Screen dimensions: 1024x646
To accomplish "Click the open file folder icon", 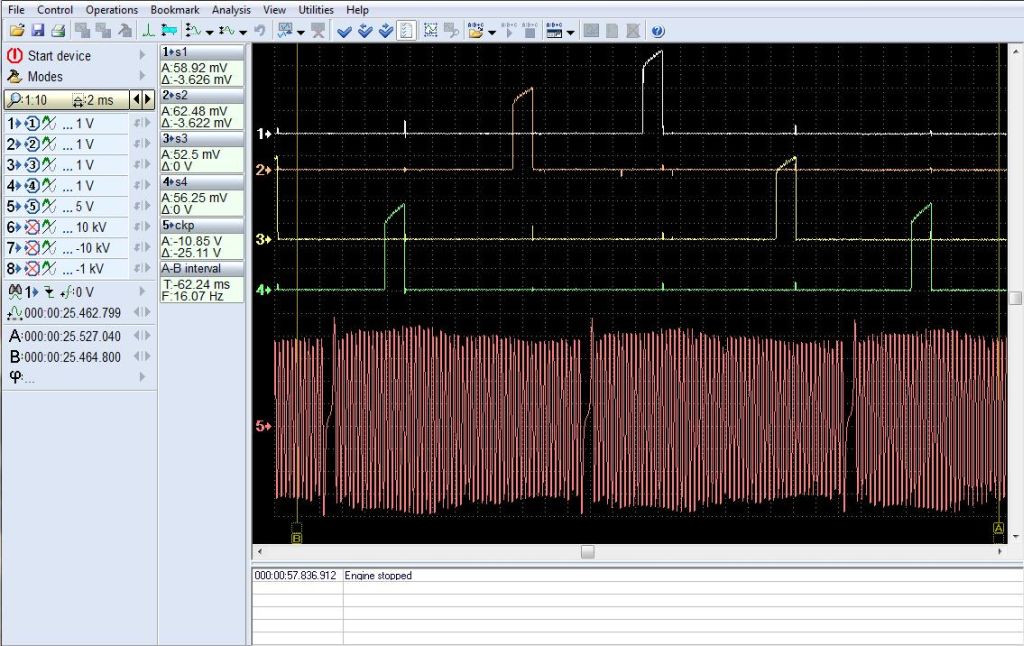I will tap(16, 31).
